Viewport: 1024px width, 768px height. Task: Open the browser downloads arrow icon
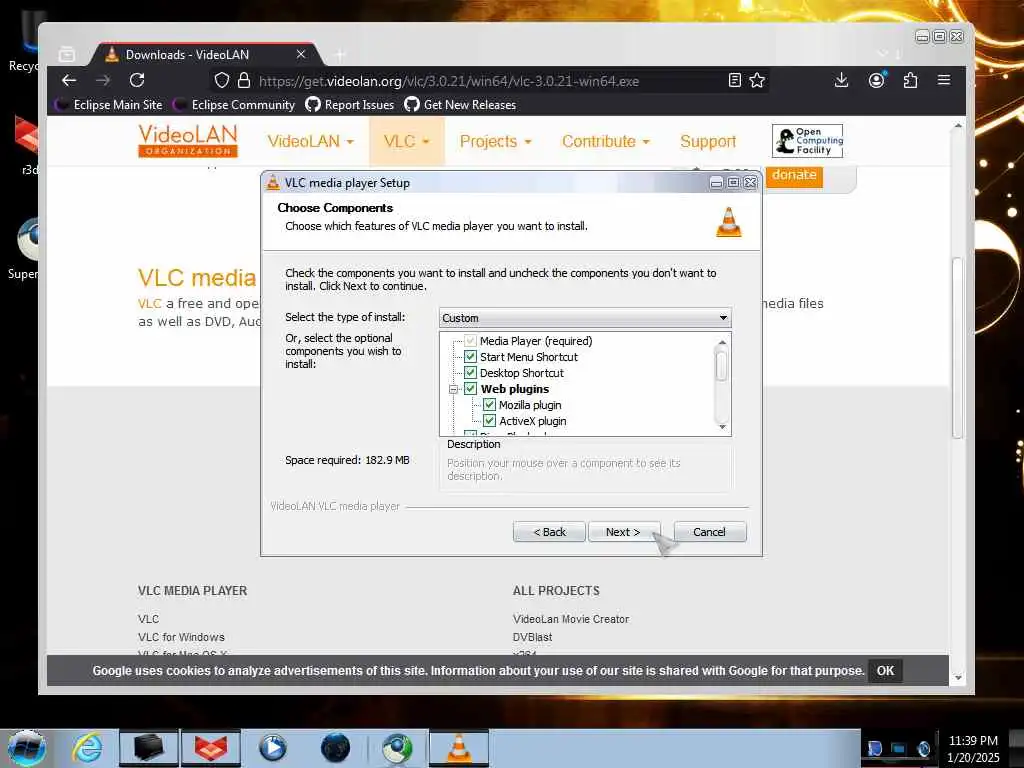841,80
